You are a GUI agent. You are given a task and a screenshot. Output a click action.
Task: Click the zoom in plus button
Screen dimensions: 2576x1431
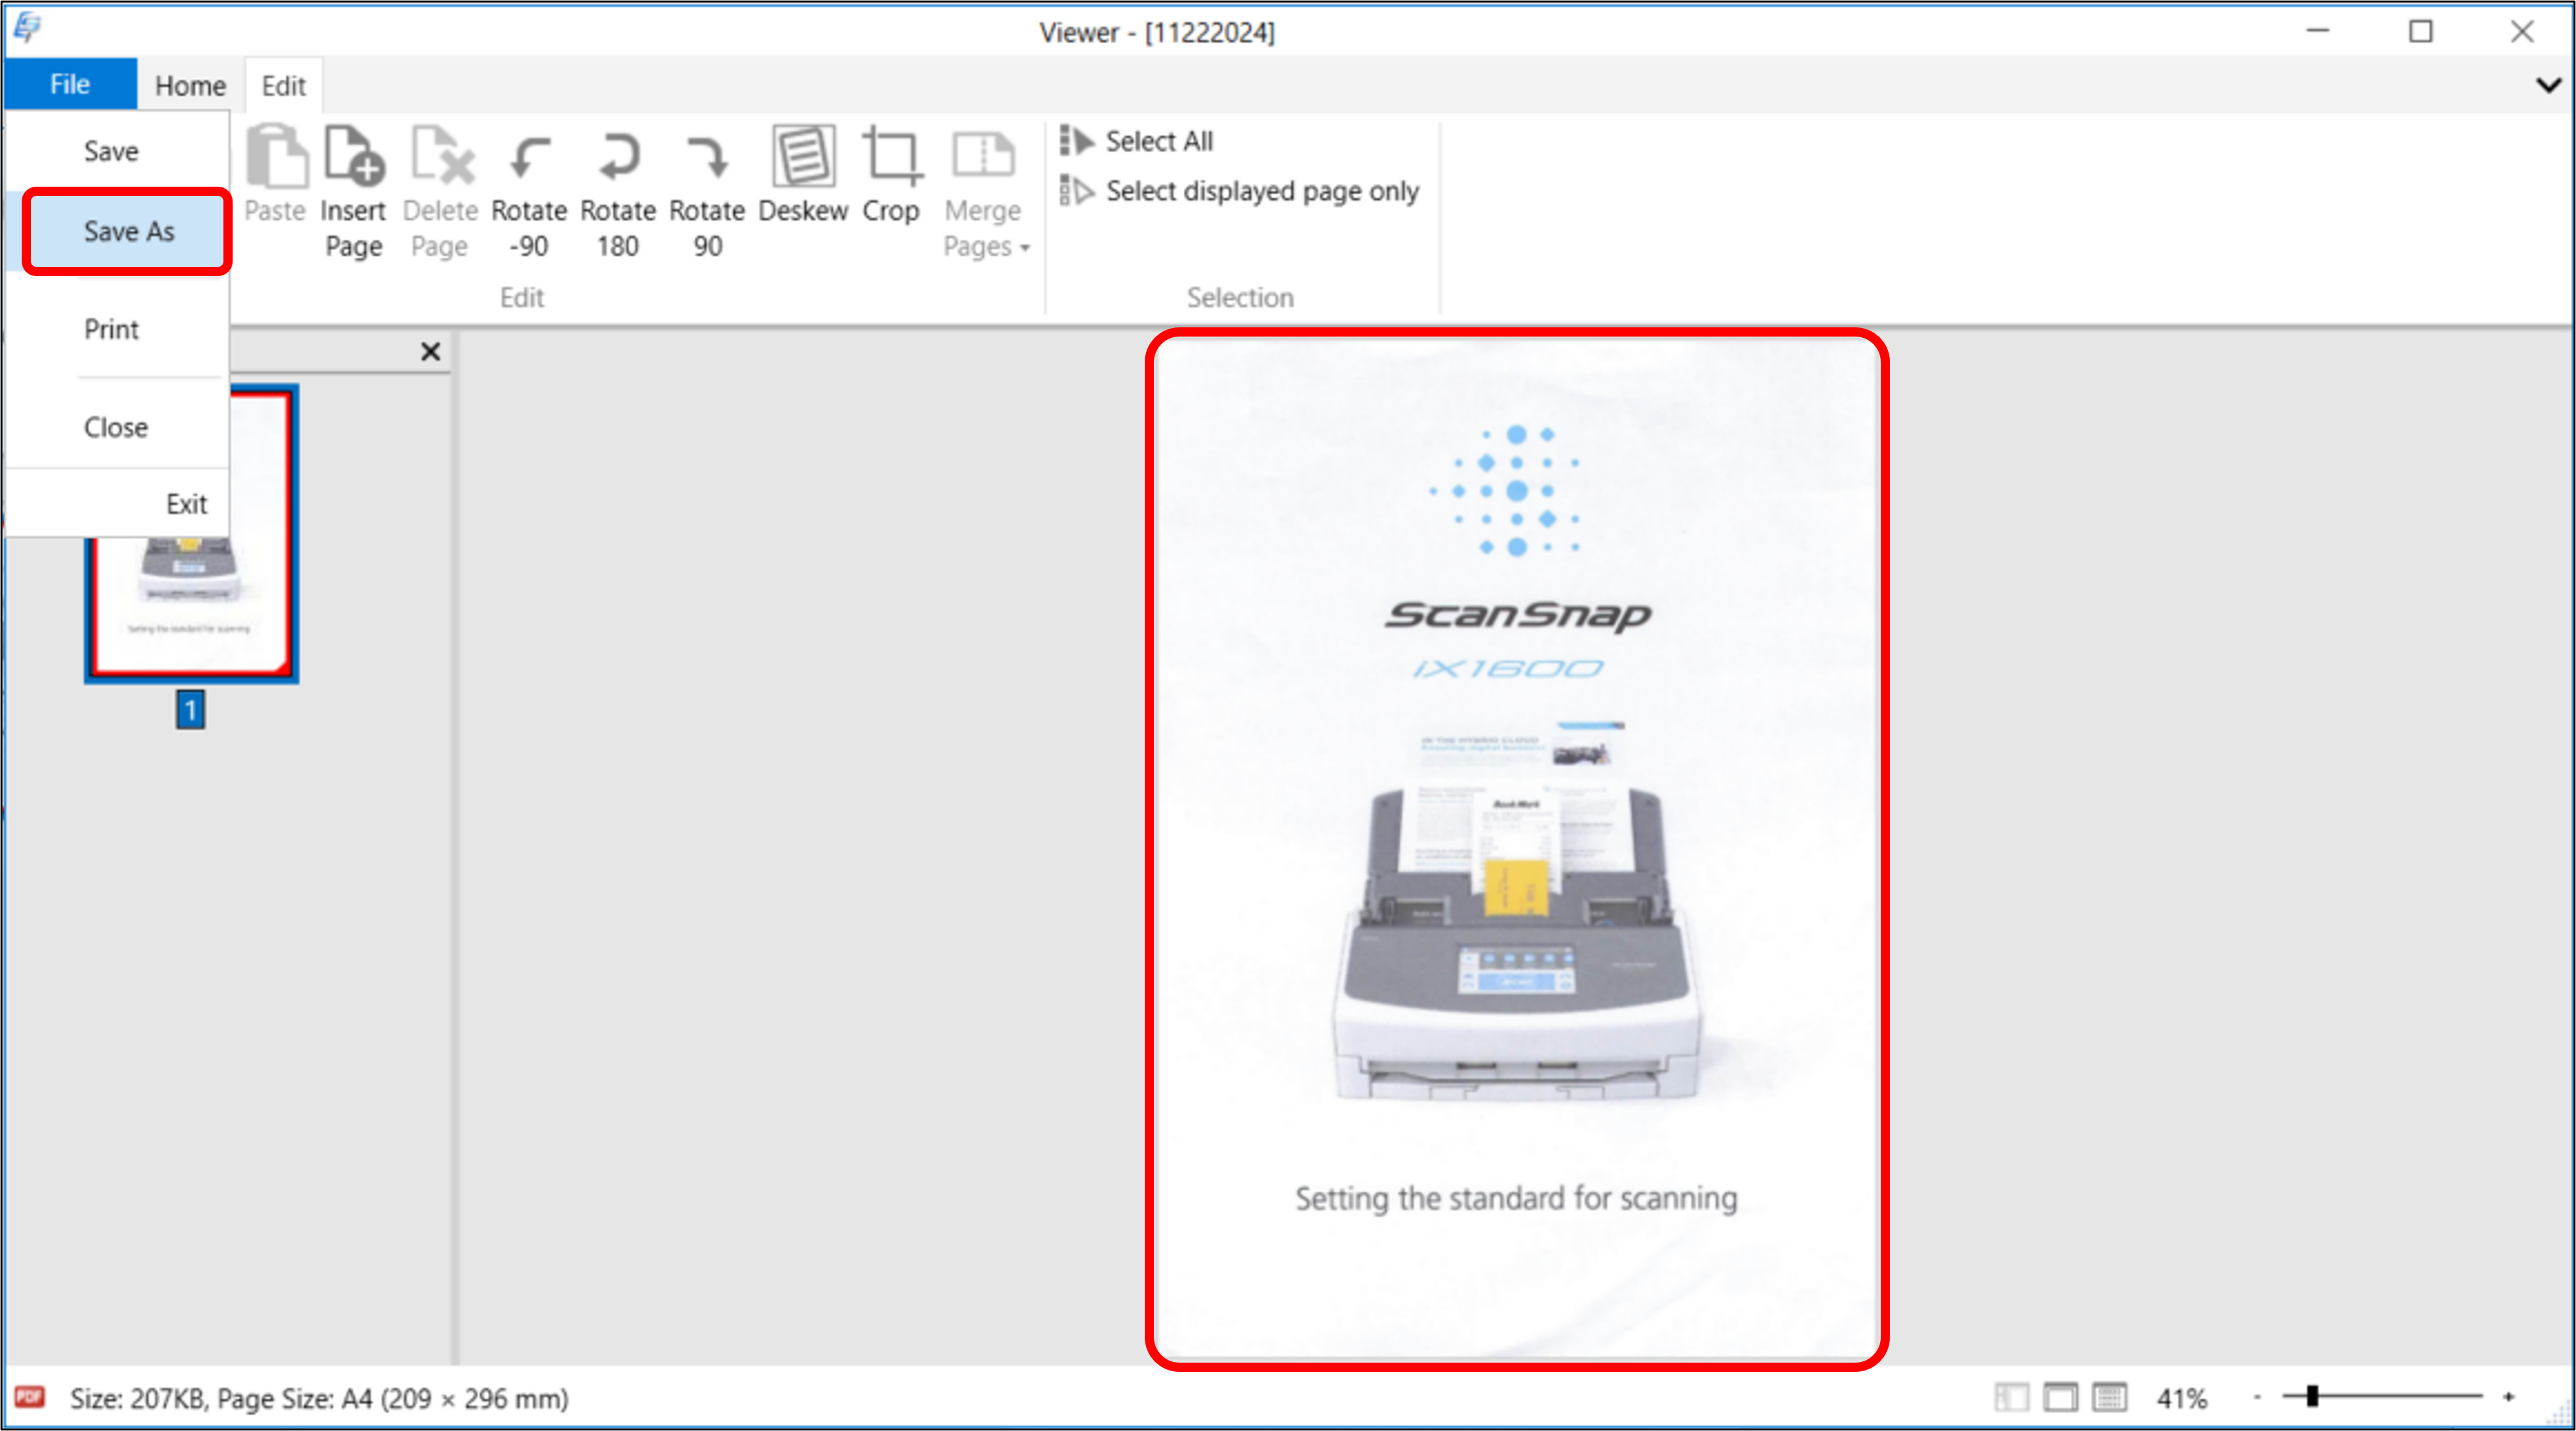click(x=2509, y=1397)
